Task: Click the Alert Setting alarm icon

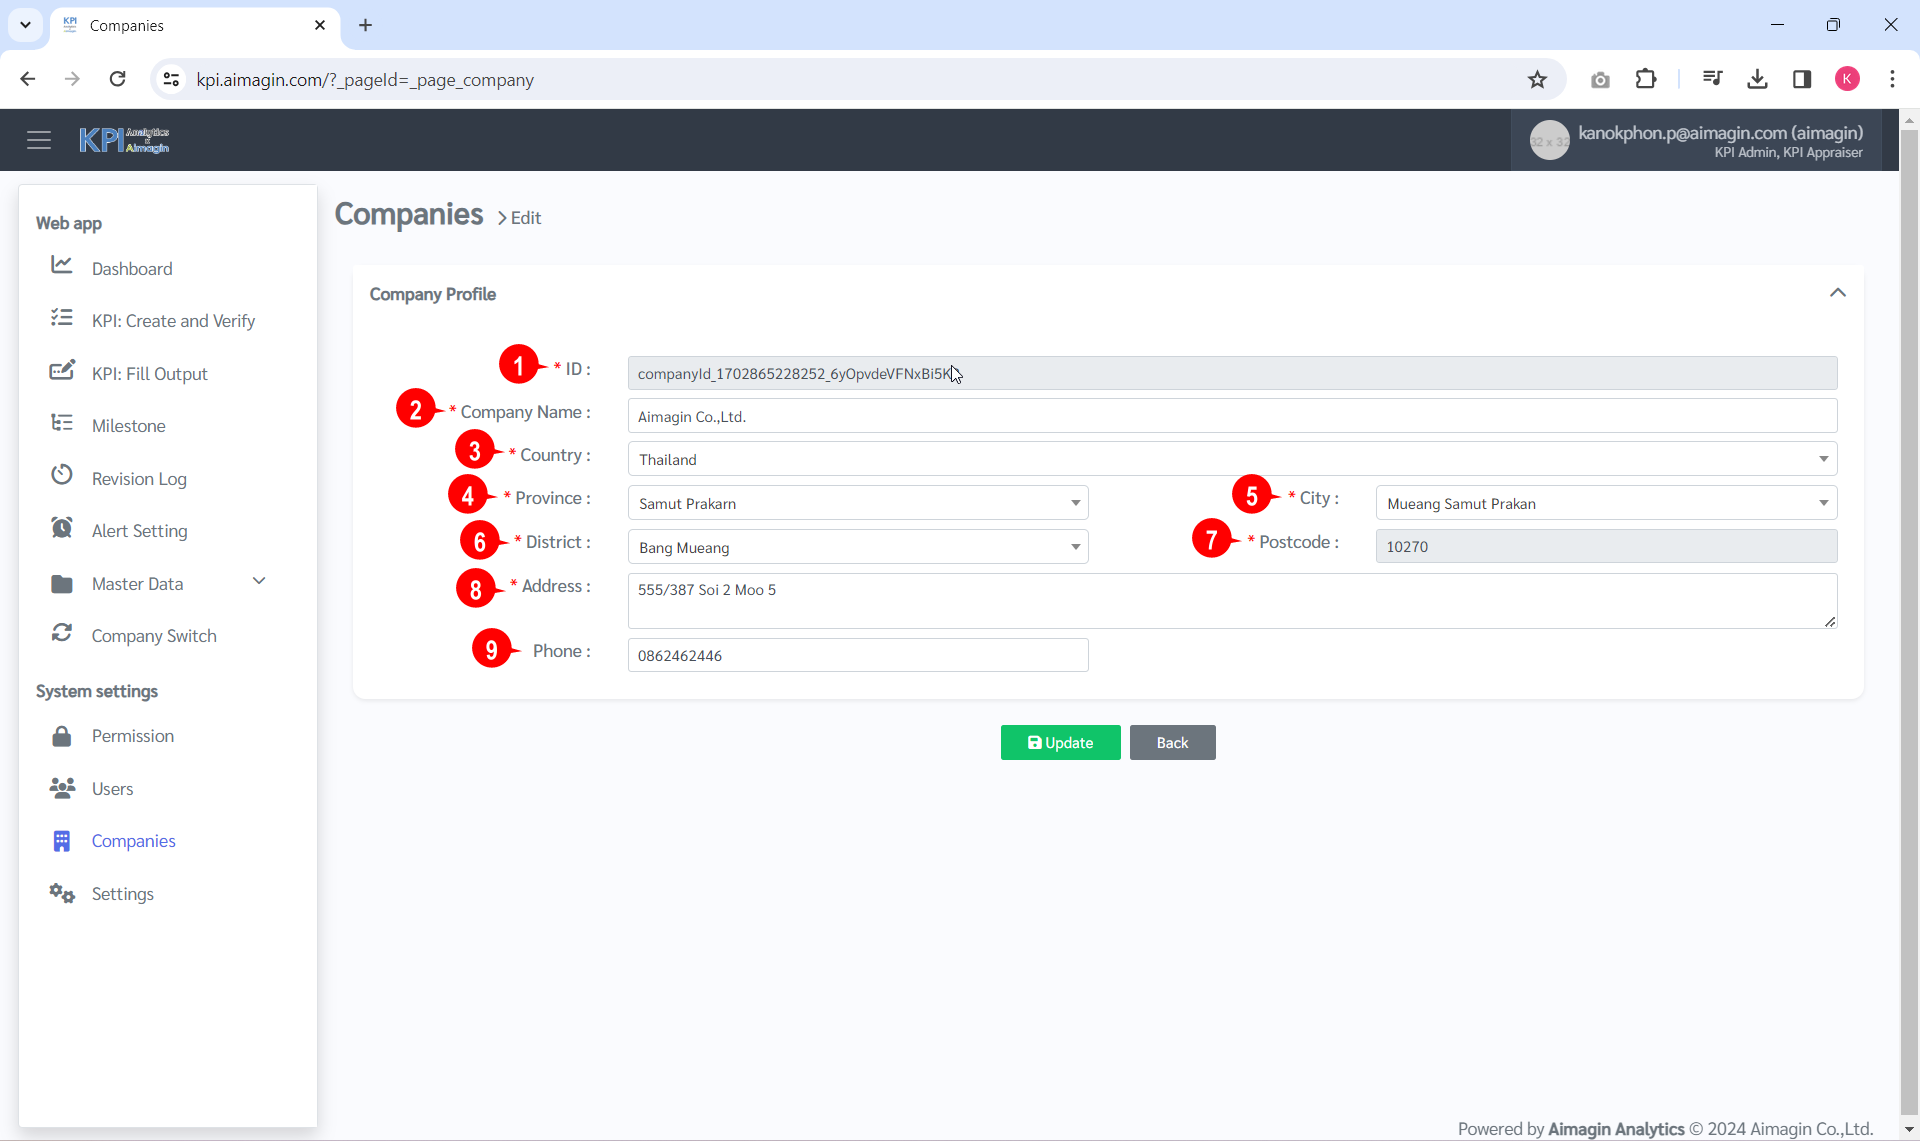Action: [62, 528]
